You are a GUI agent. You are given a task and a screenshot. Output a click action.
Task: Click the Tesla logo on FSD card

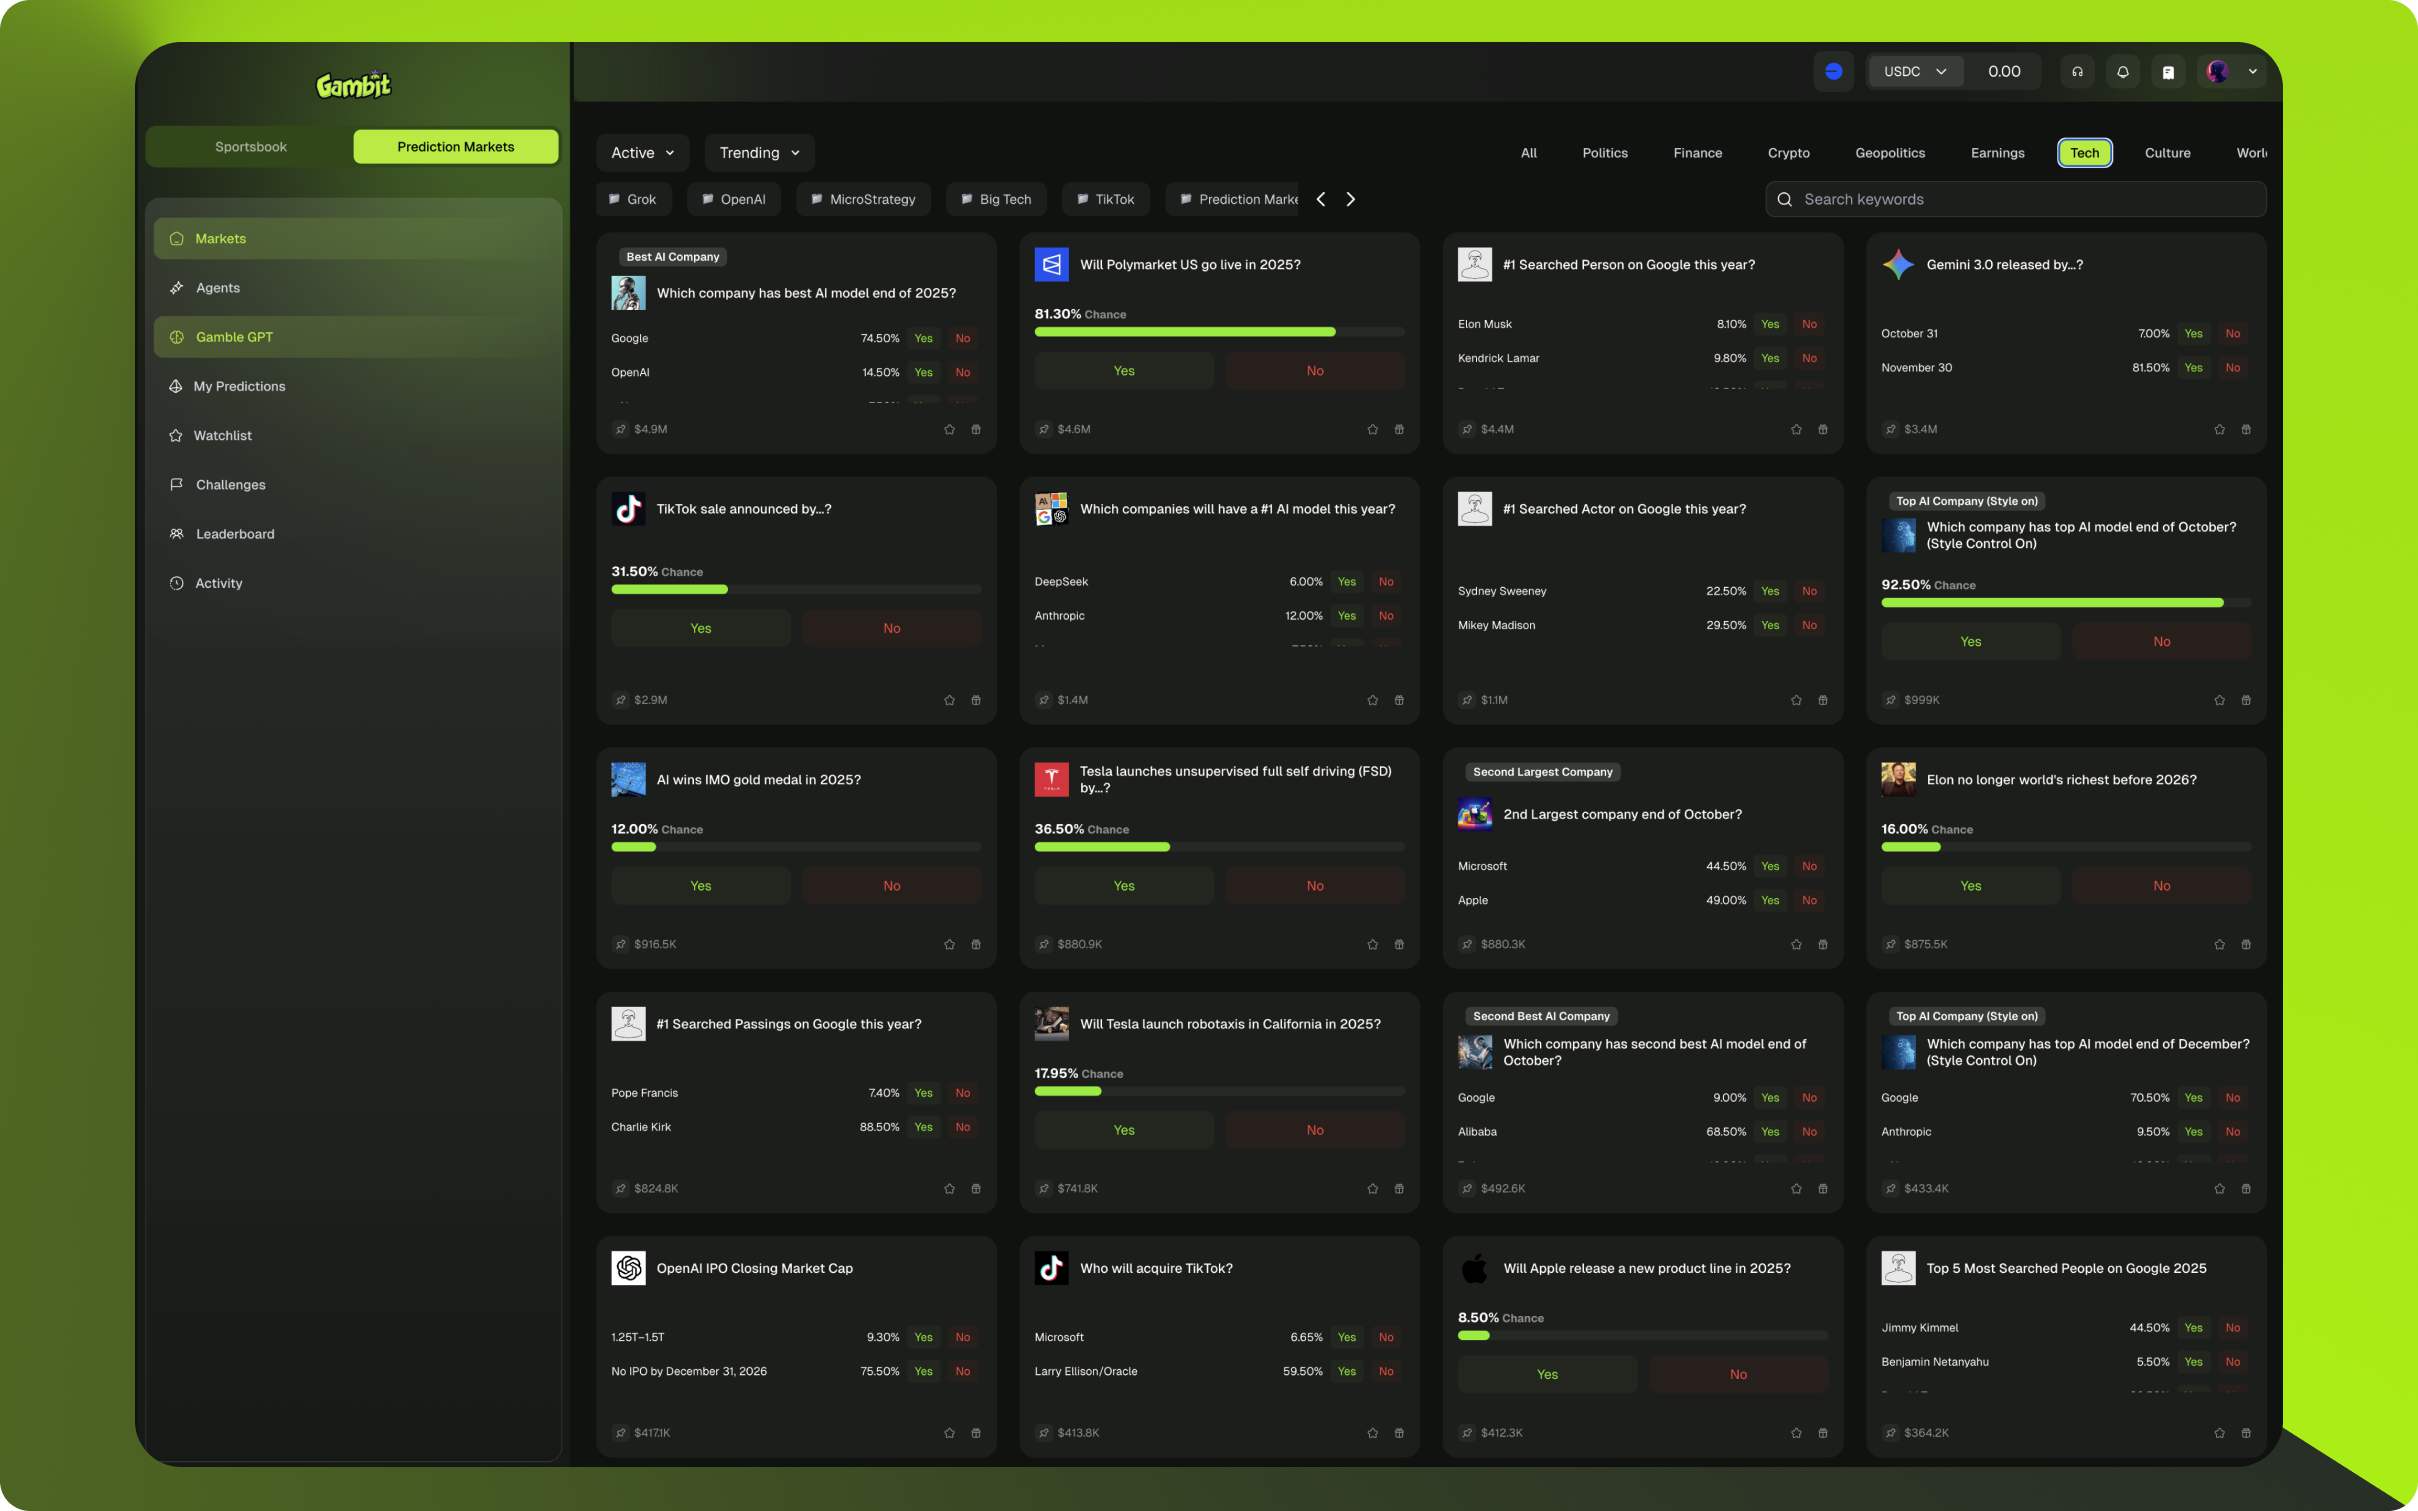[1051, 779]
